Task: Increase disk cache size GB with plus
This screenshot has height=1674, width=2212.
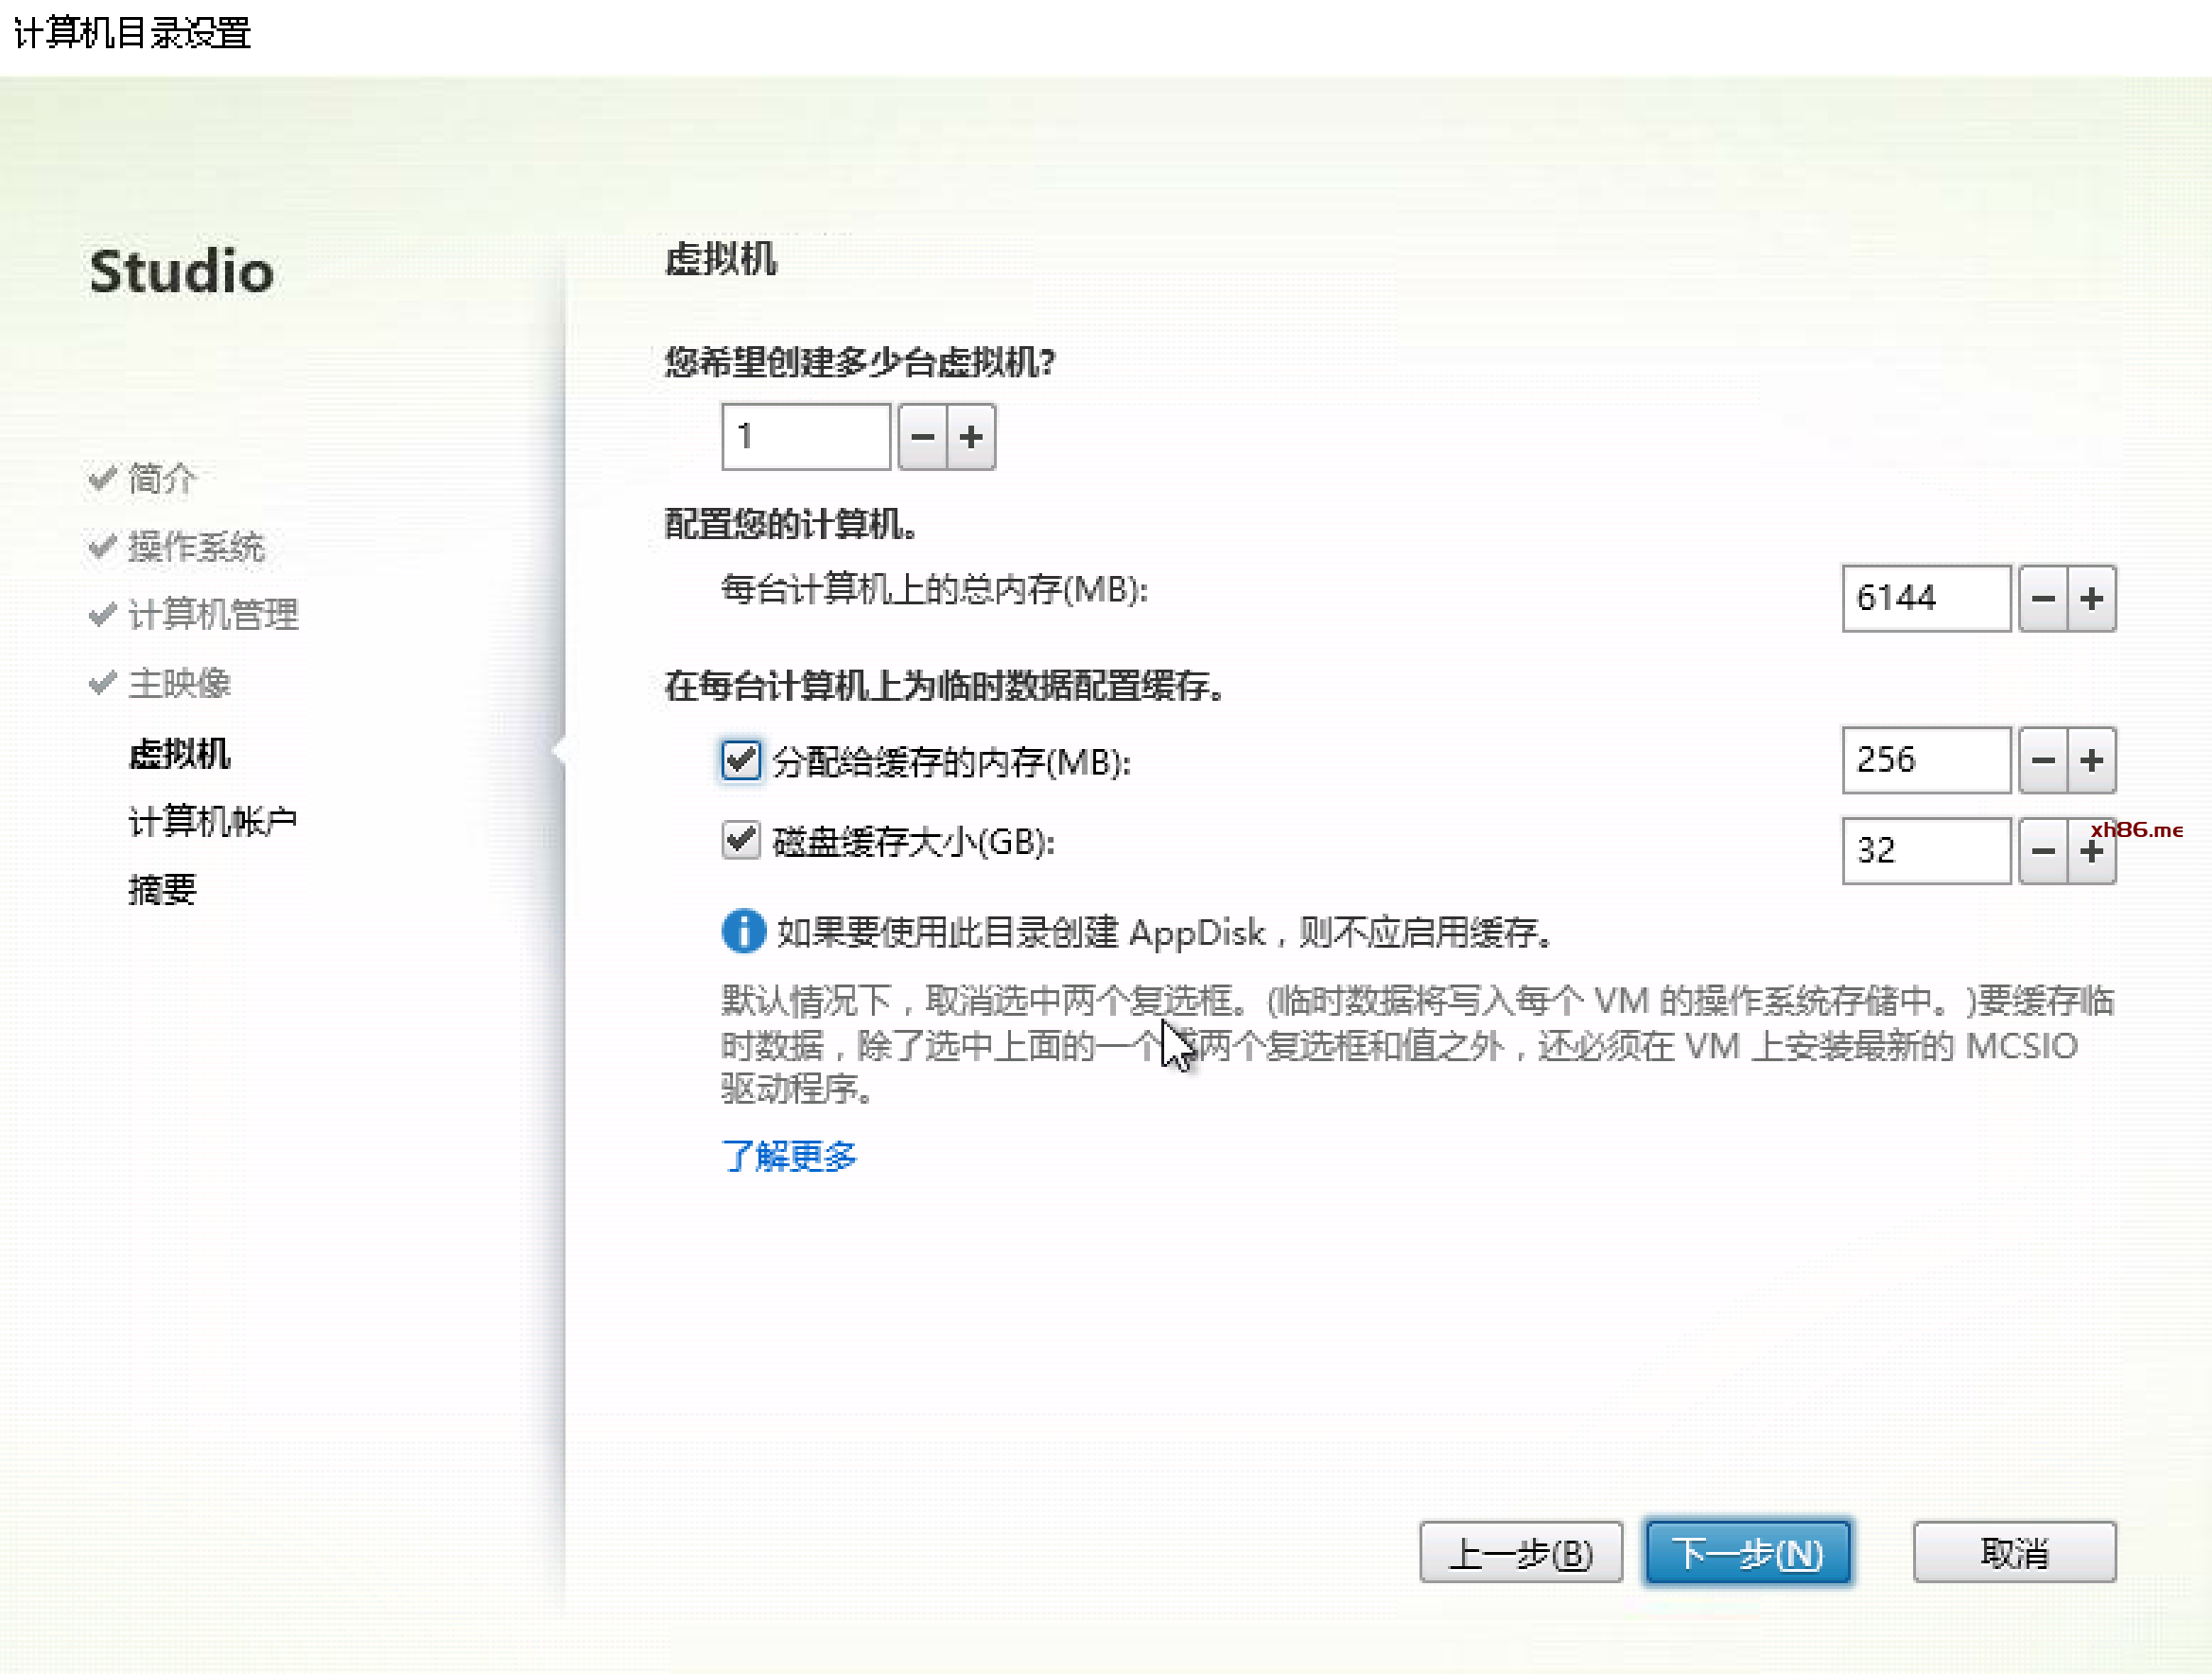Action: [x=2091, y=851]
